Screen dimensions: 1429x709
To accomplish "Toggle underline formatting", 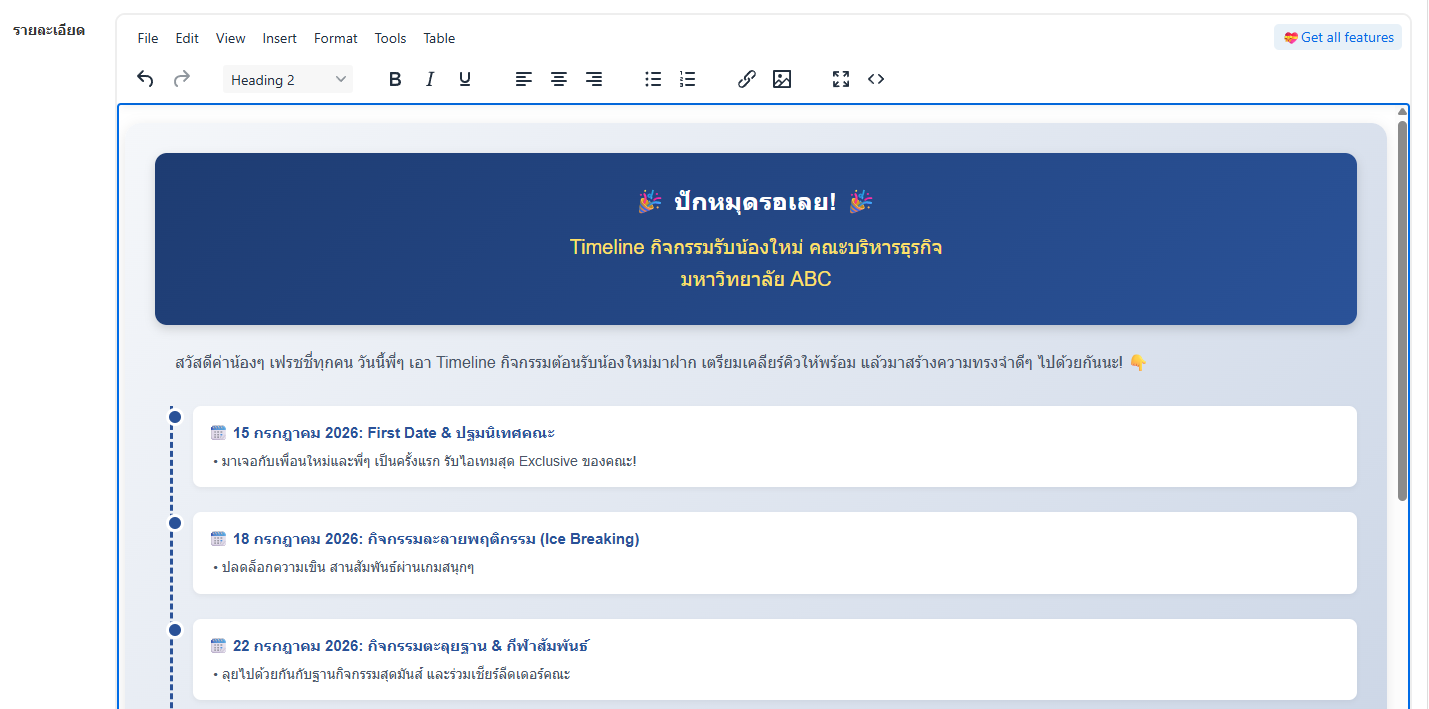I will coord(465,79).
